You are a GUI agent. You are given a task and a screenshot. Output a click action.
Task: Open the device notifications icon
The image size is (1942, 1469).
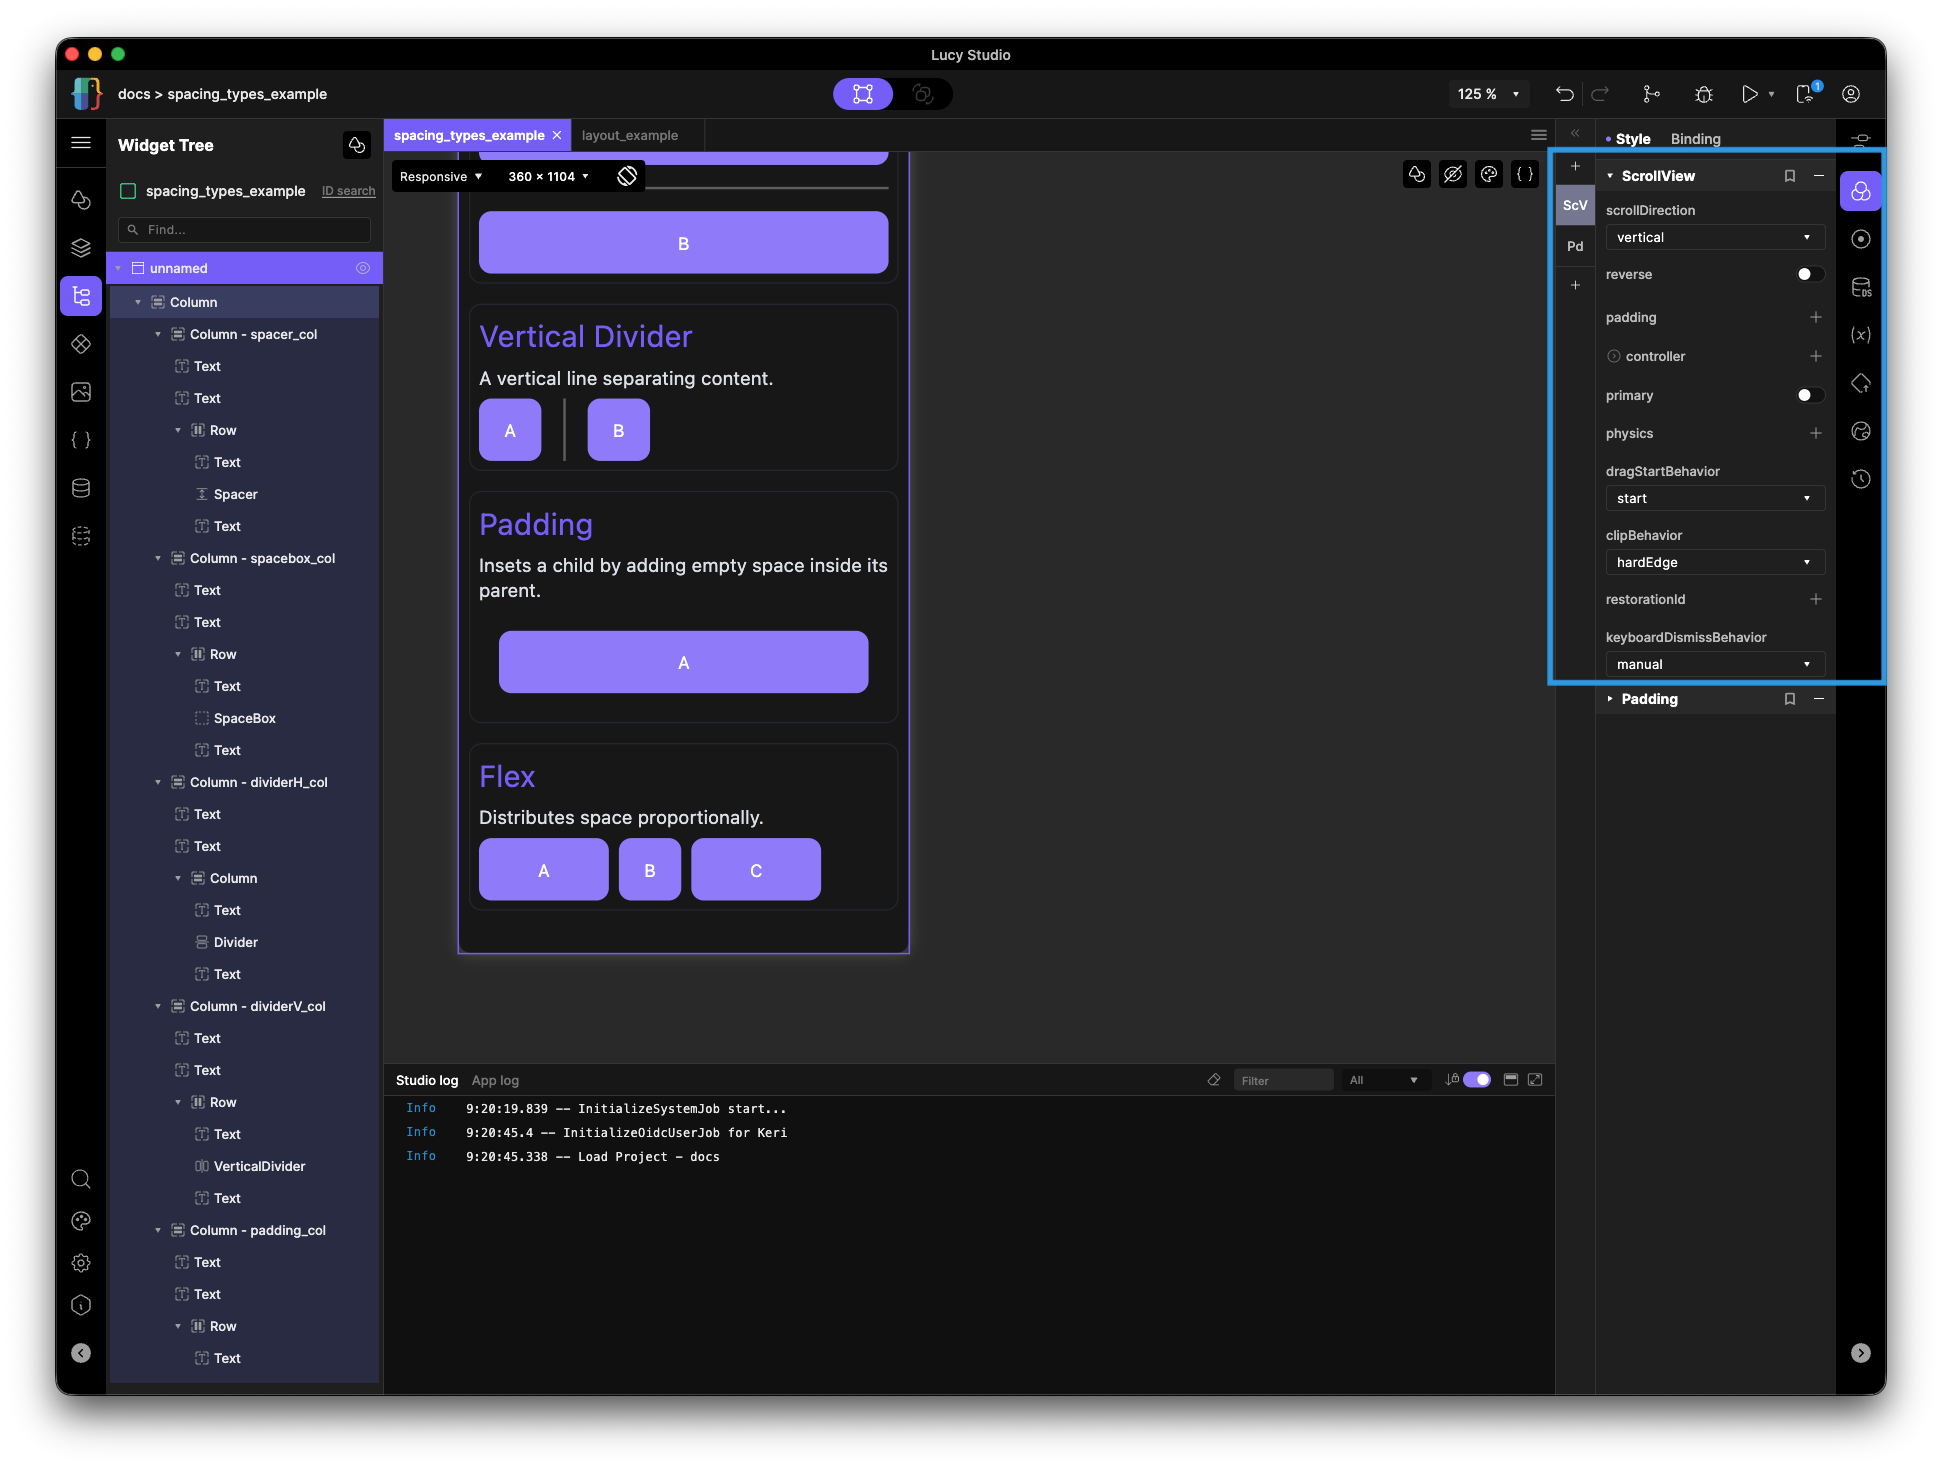click(1806, 94)
